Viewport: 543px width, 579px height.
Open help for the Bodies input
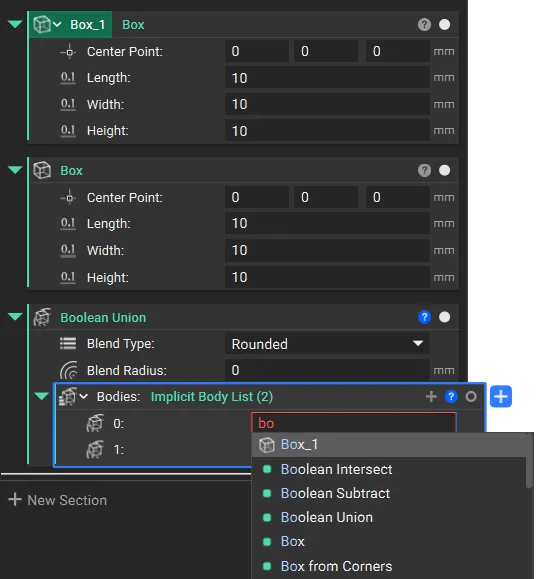coord(451,397)
